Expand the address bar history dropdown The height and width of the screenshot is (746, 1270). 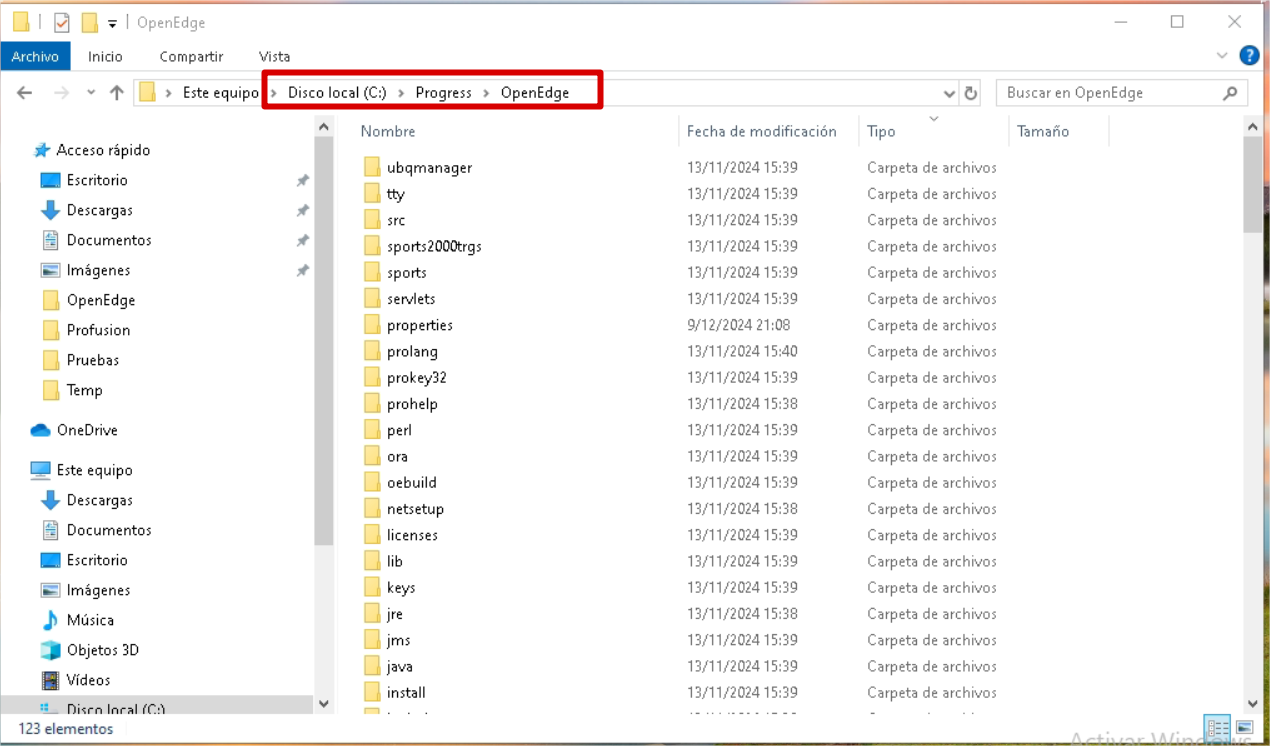point(949,93)
